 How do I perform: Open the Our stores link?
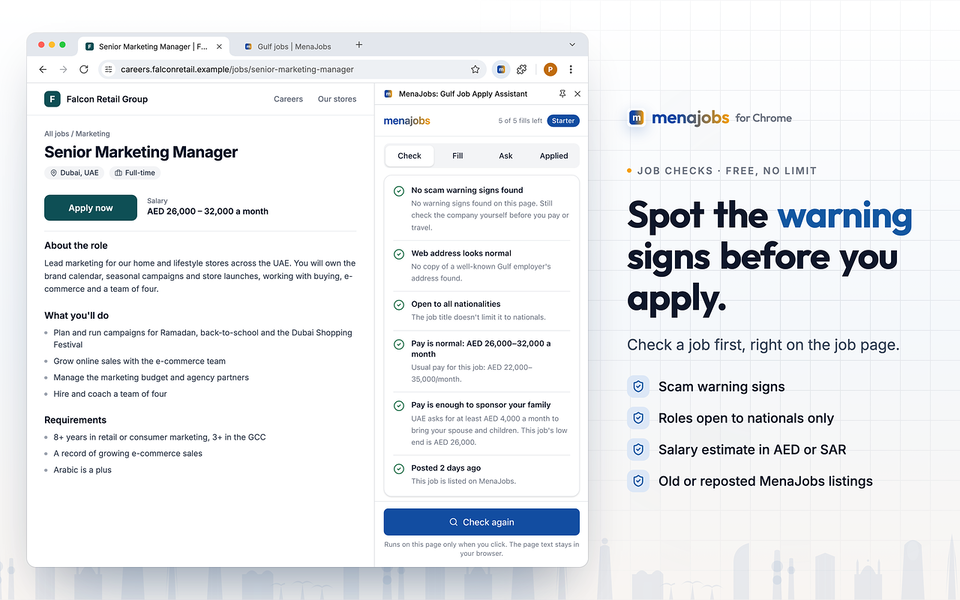pyautogui.click(x=337, y=99)
